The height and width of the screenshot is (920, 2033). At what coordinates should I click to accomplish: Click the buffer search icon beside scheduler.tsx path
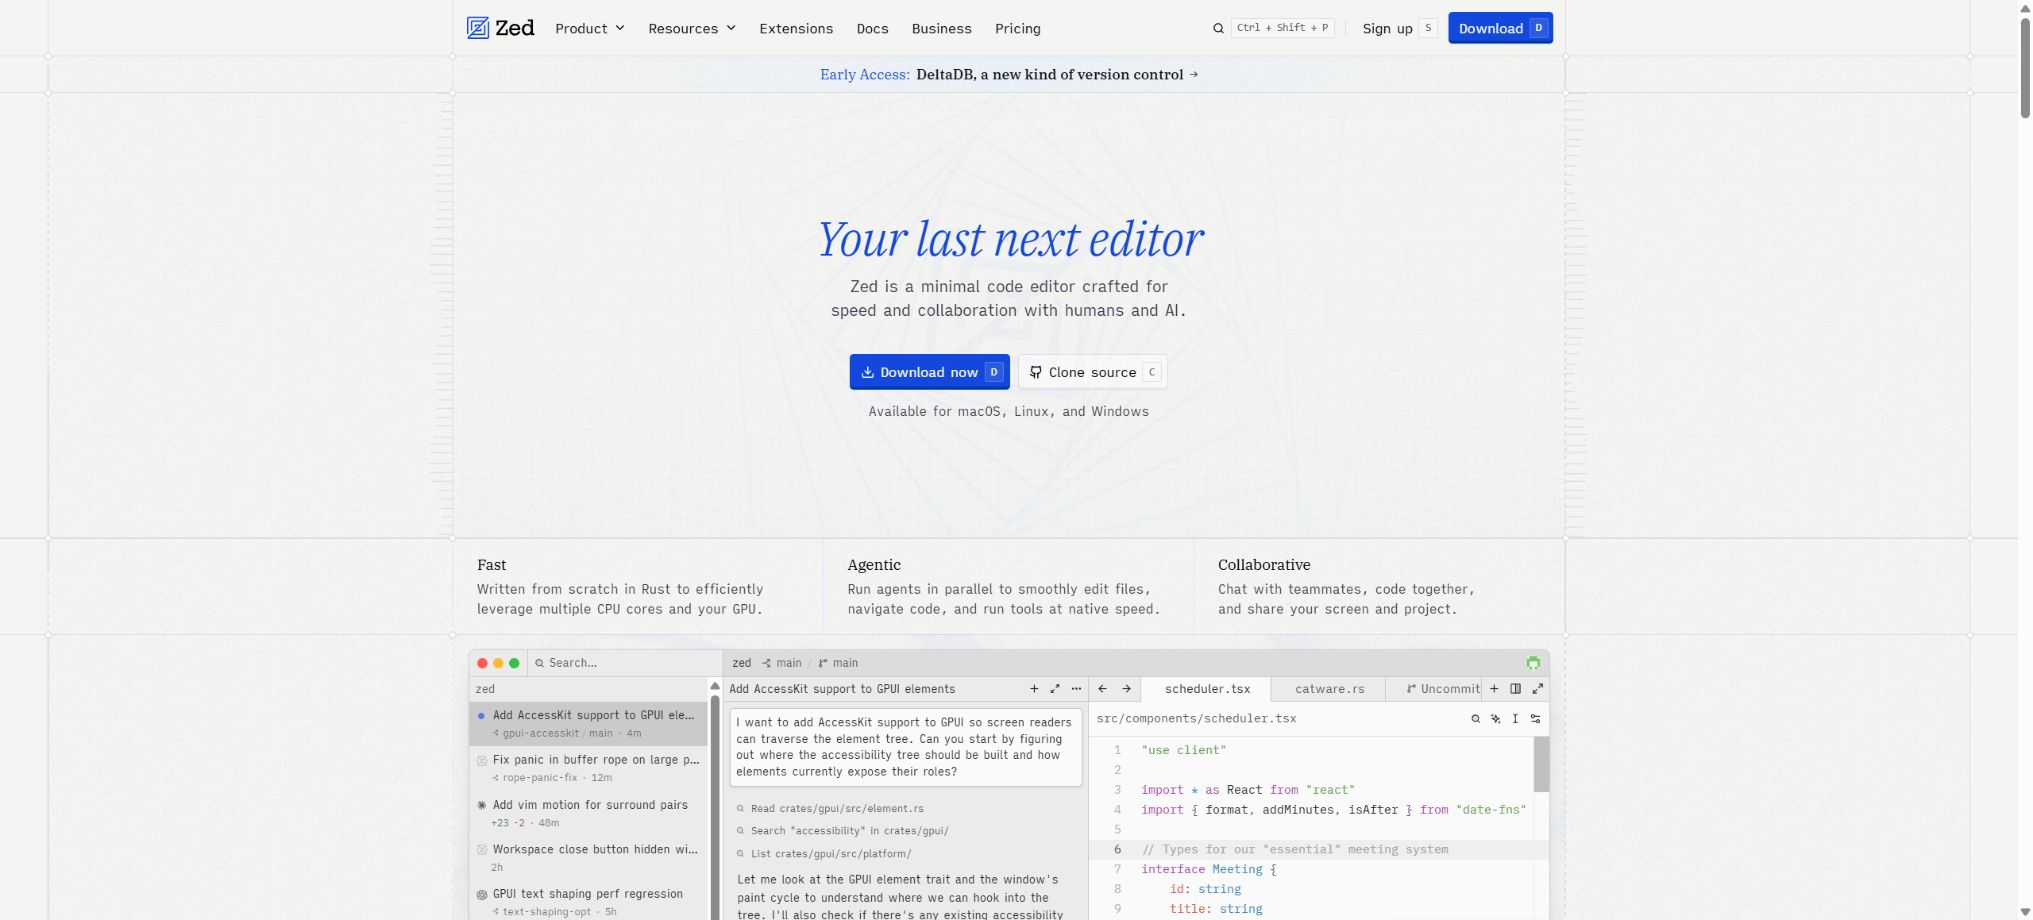coord(1475,719)
